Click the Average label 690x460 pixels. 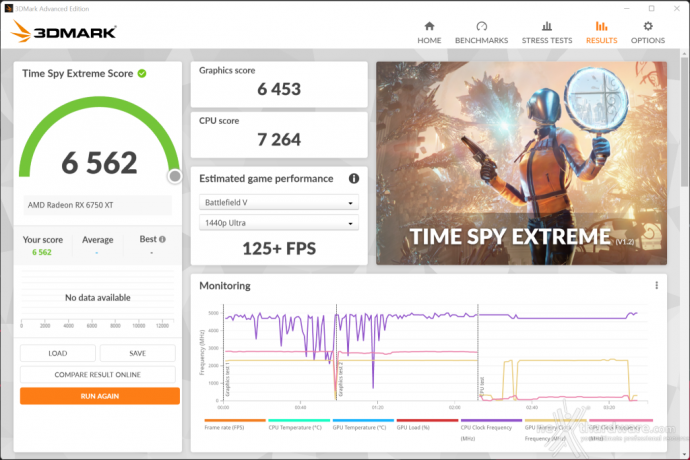click(98, 239)
